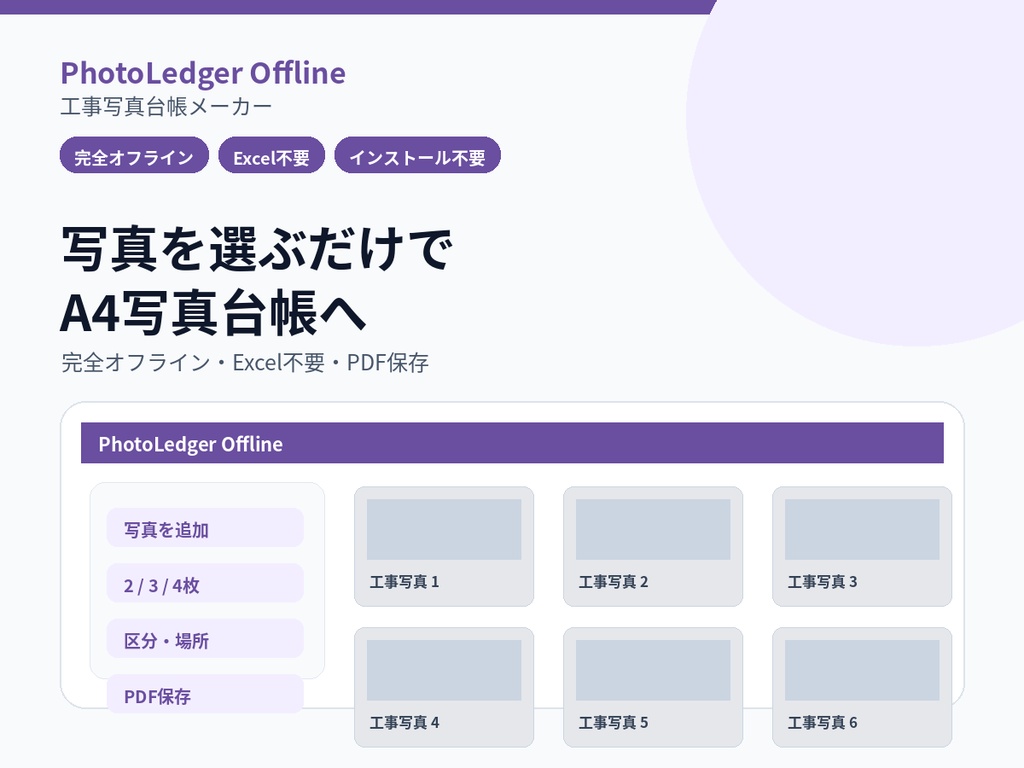
Task: Click the 工事写真台帳メーカー subtitle
Action: pyautogui.click(x=166, y=106)
